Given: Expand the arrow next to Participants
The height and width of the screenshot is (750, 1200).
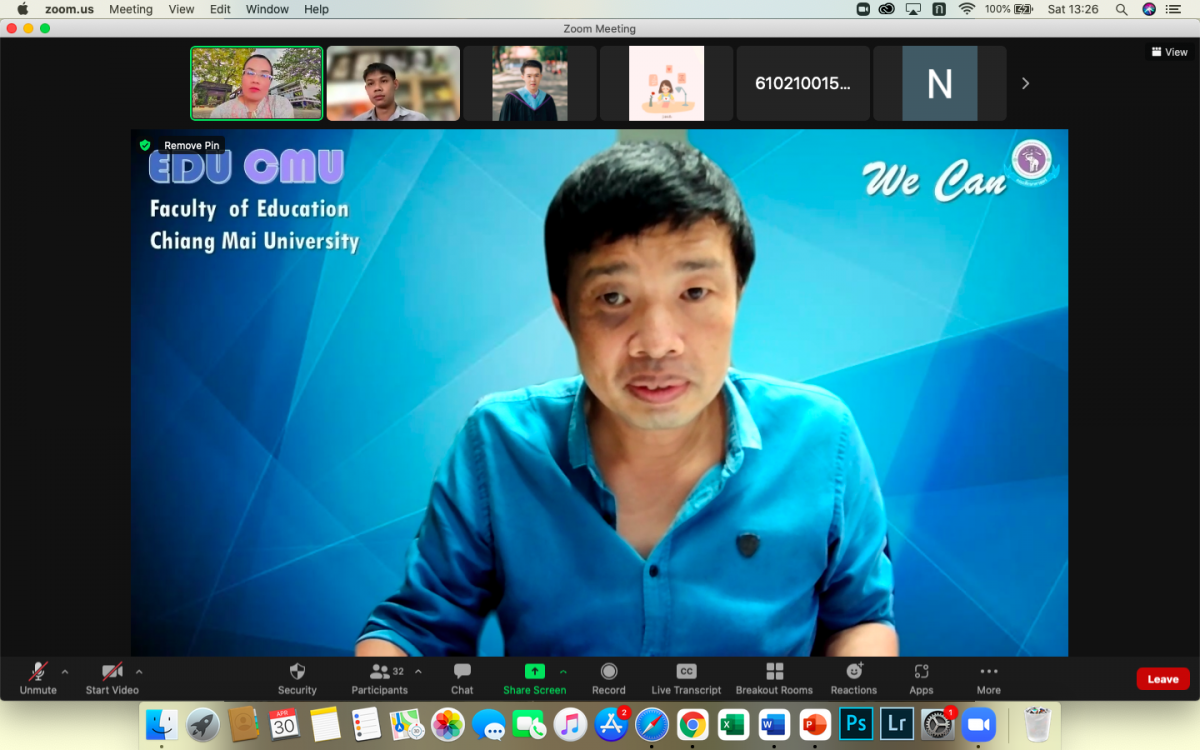Looking at the screenshot, I should (x=418, y=672).
